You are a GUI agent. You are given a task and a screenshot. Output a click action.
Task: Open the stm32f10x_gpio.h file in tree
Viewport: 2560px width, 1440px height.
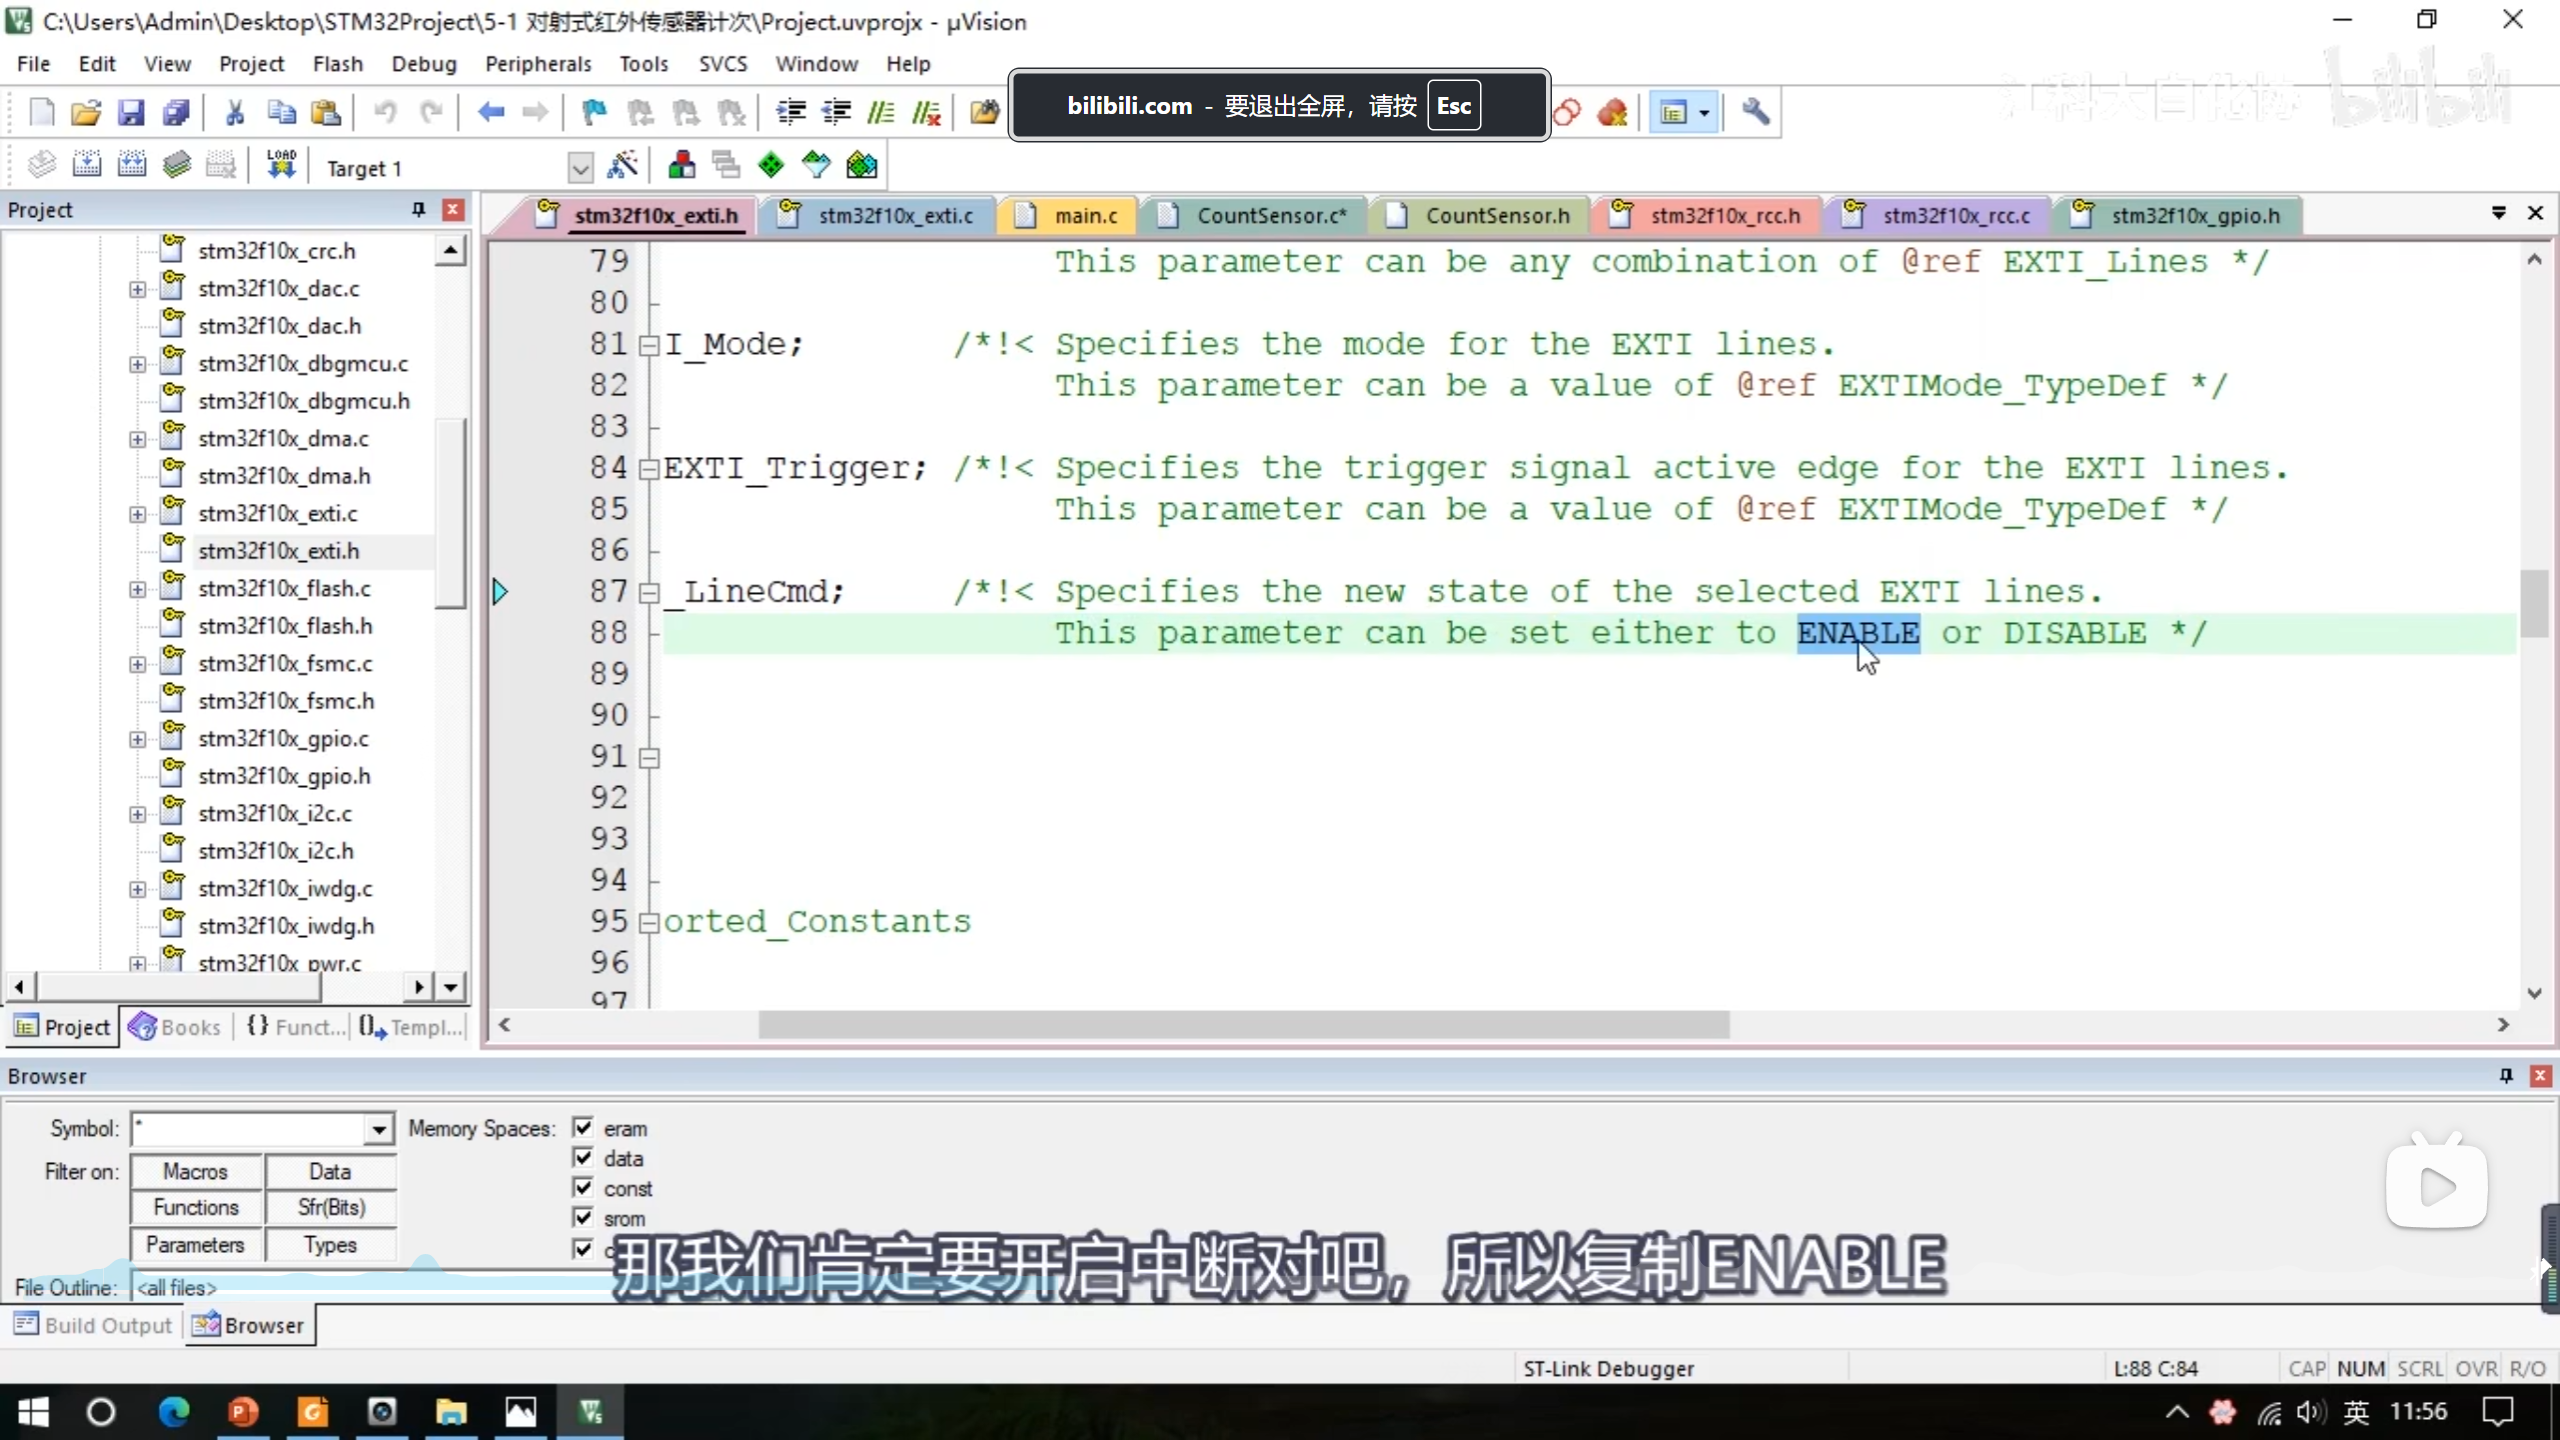(x=284, y=776)
